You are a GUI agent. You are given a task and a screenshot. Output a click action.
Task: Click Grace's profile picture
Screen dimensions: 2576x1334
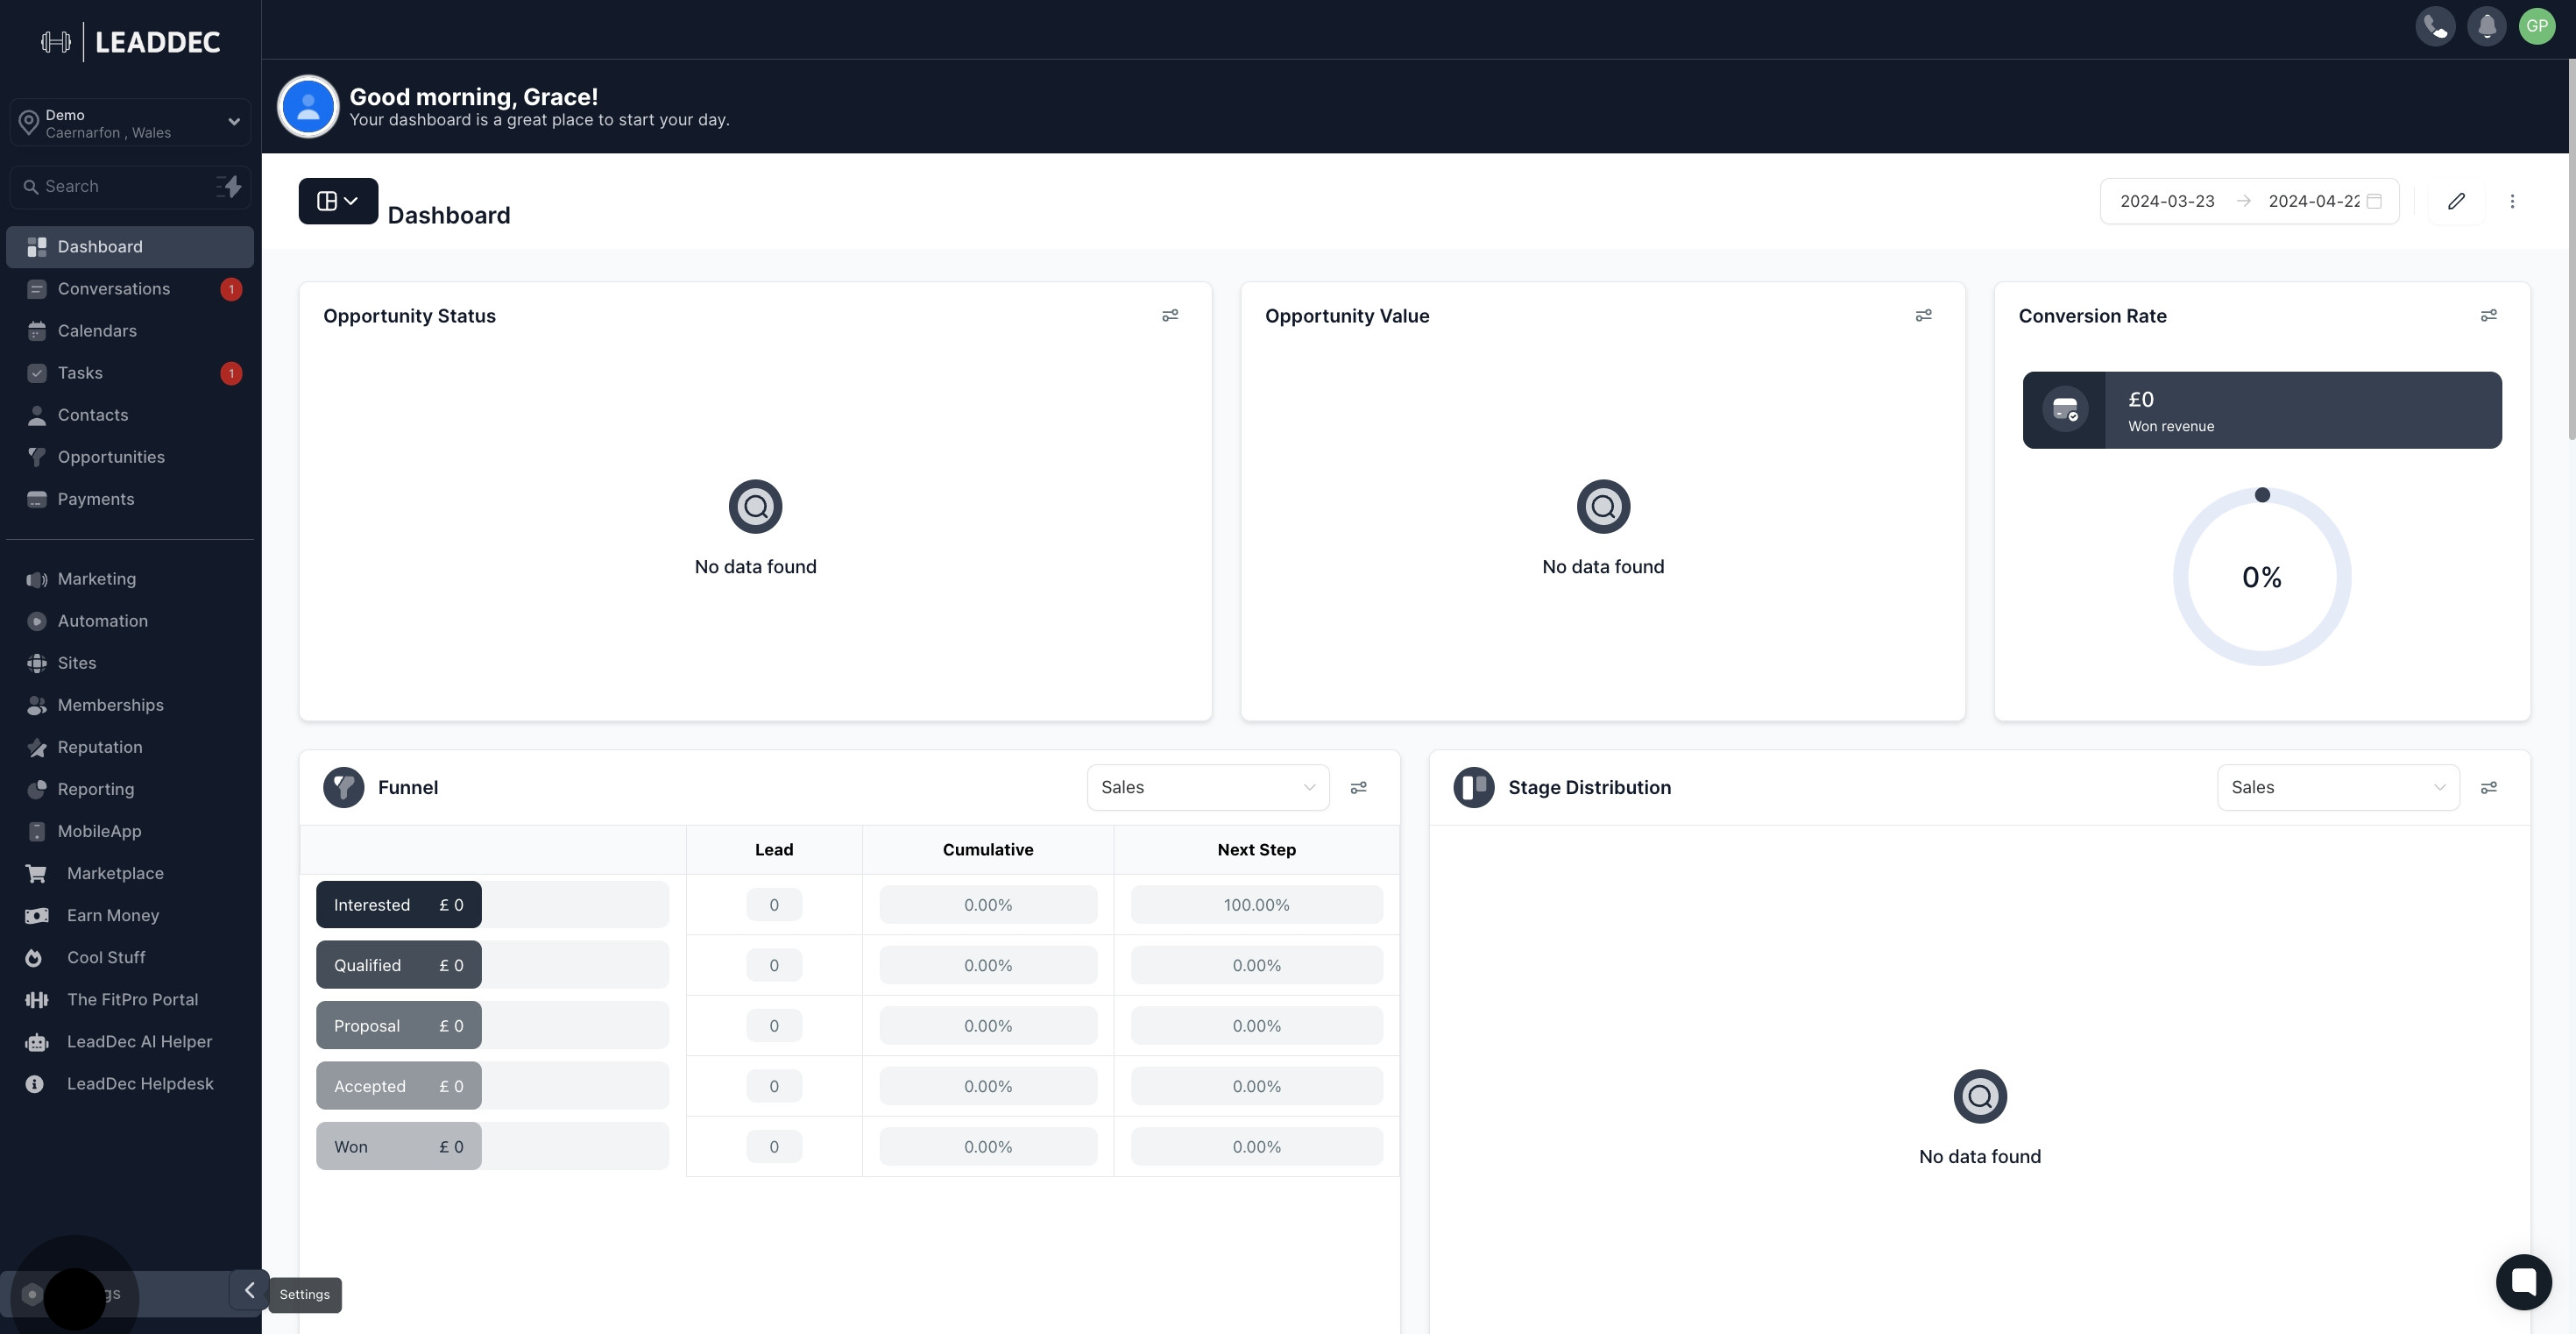tap(308, 106)
